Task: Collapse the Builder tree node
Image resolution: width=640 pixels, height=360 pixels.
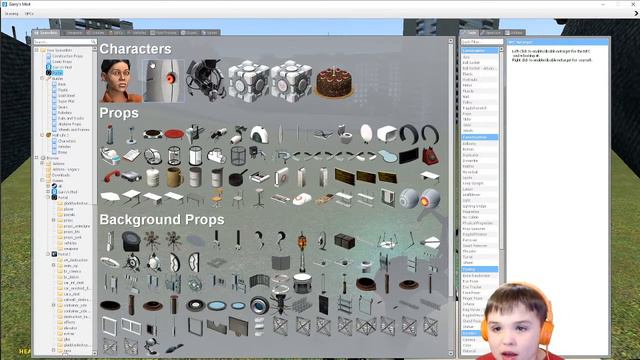Action: pyautogui.click(x=42, y=78)
